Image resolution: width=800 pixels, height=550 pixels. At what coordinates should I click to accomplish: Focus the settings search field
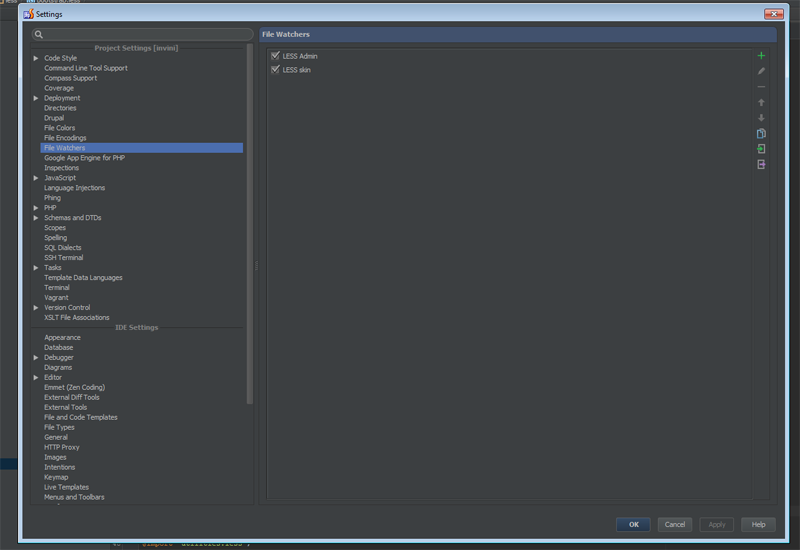click(x=142, y=34)
